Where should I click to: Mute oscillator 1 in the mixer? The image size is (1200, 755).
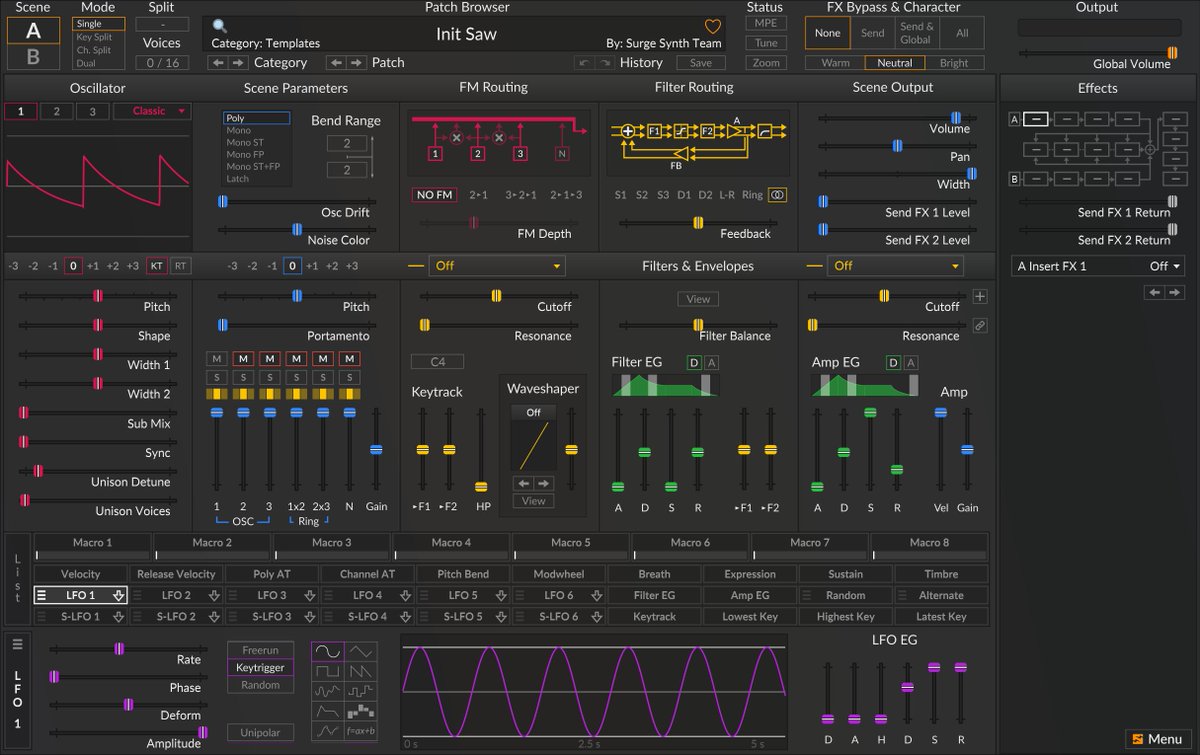(x=217, y=359)
